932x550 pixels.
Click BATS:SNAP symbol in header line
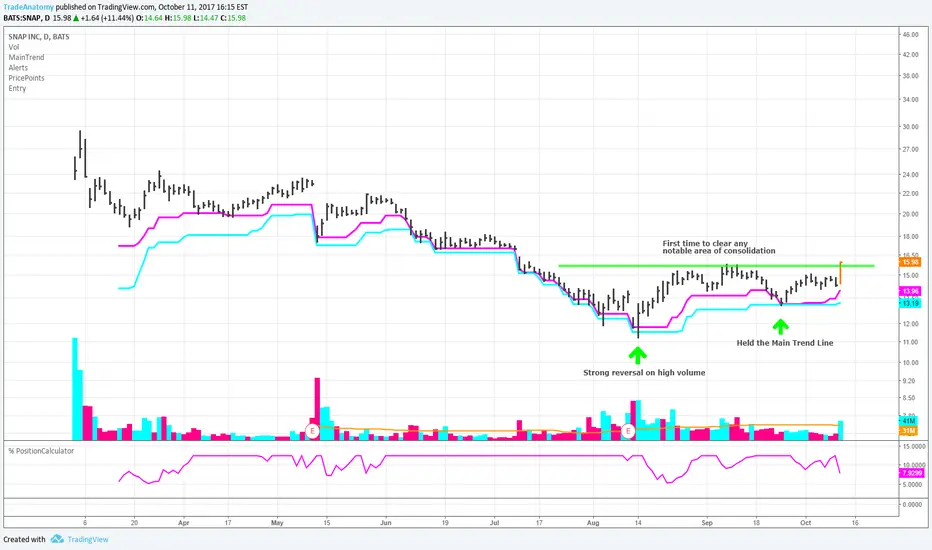click(23, 18)
